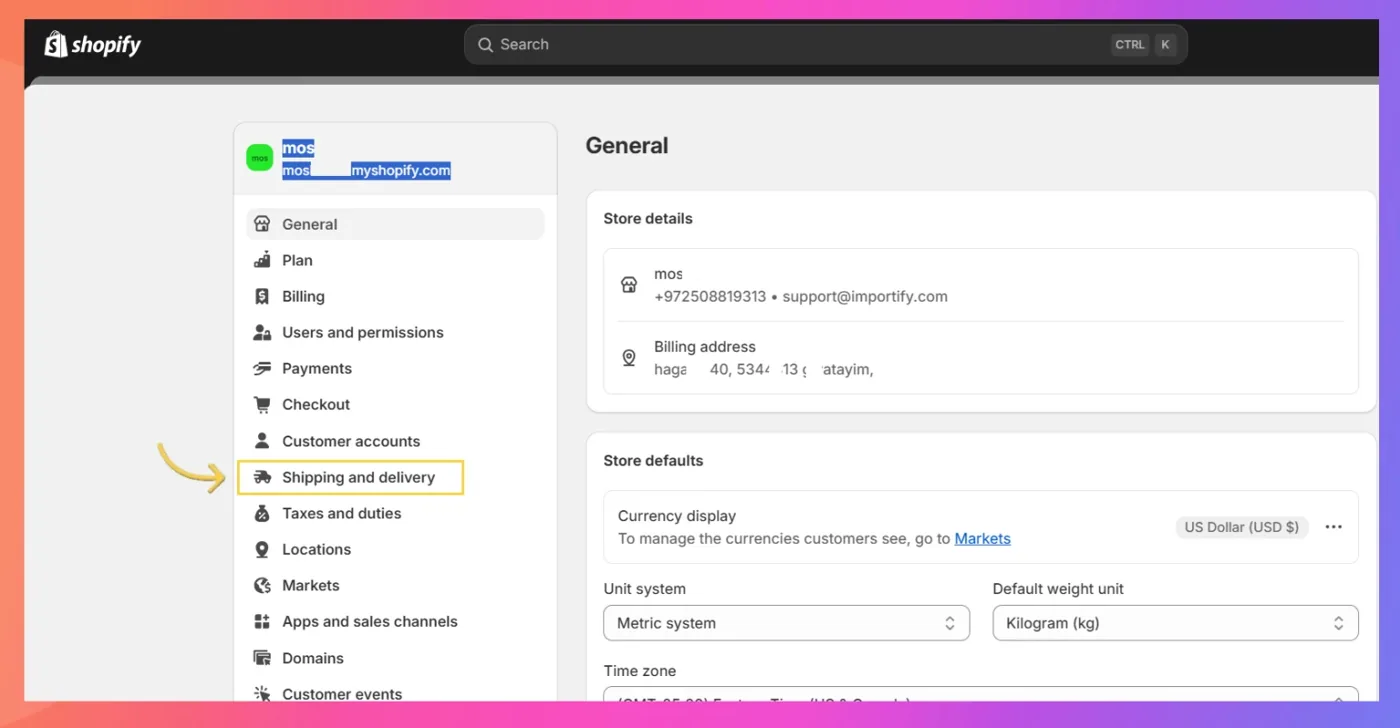
Task: Open the General settings page
Action: click(395, 224)
